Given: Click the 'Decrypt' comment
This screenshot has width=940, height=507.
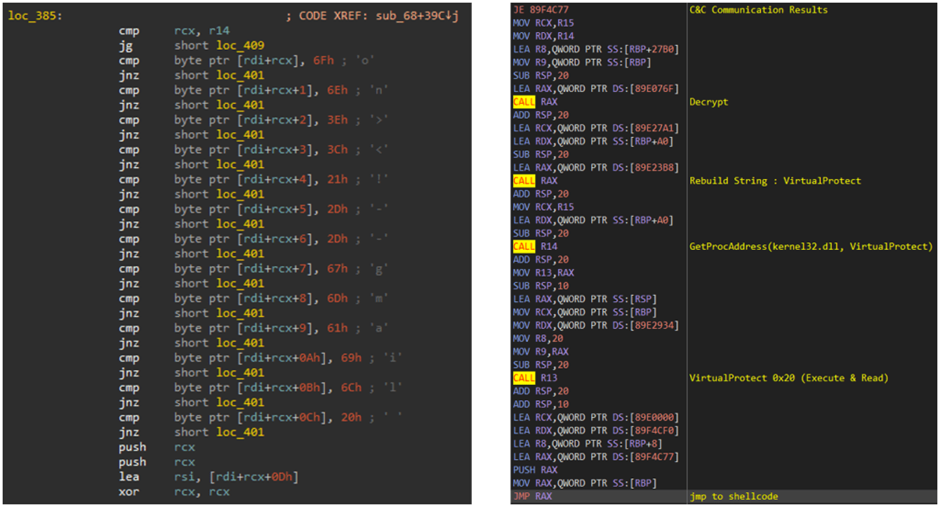Looking at the screenshot, I should [709, 102].
